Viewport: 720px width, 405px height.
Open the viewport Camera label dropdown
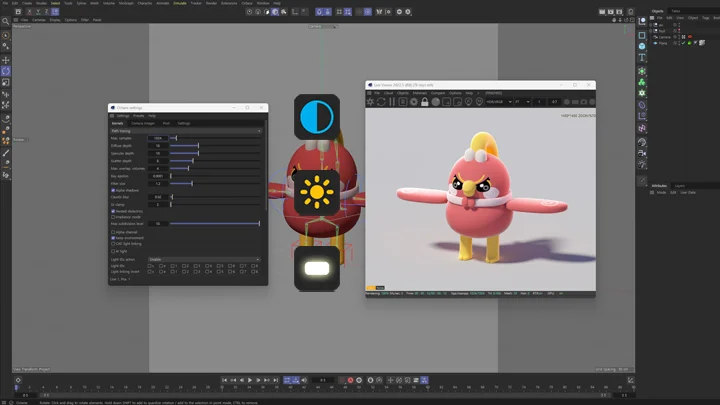click(322, 27)
